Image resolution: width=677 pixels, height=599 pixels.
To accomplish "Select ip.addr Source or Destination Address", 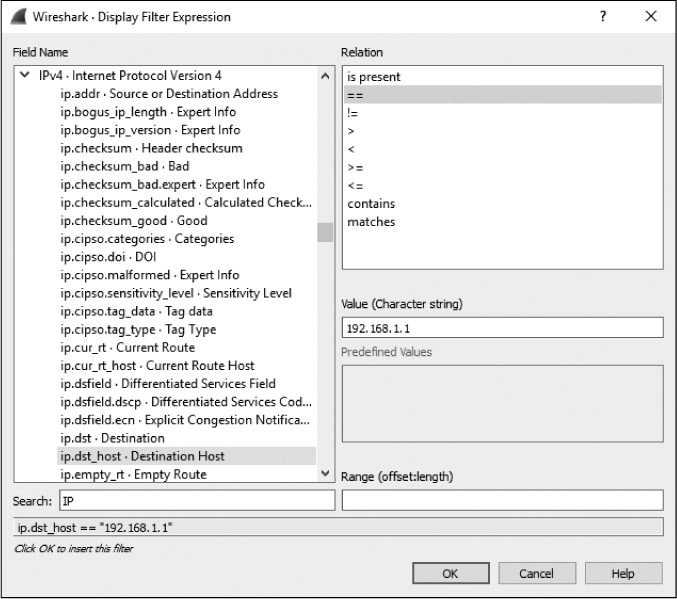I will coord(169,94).
